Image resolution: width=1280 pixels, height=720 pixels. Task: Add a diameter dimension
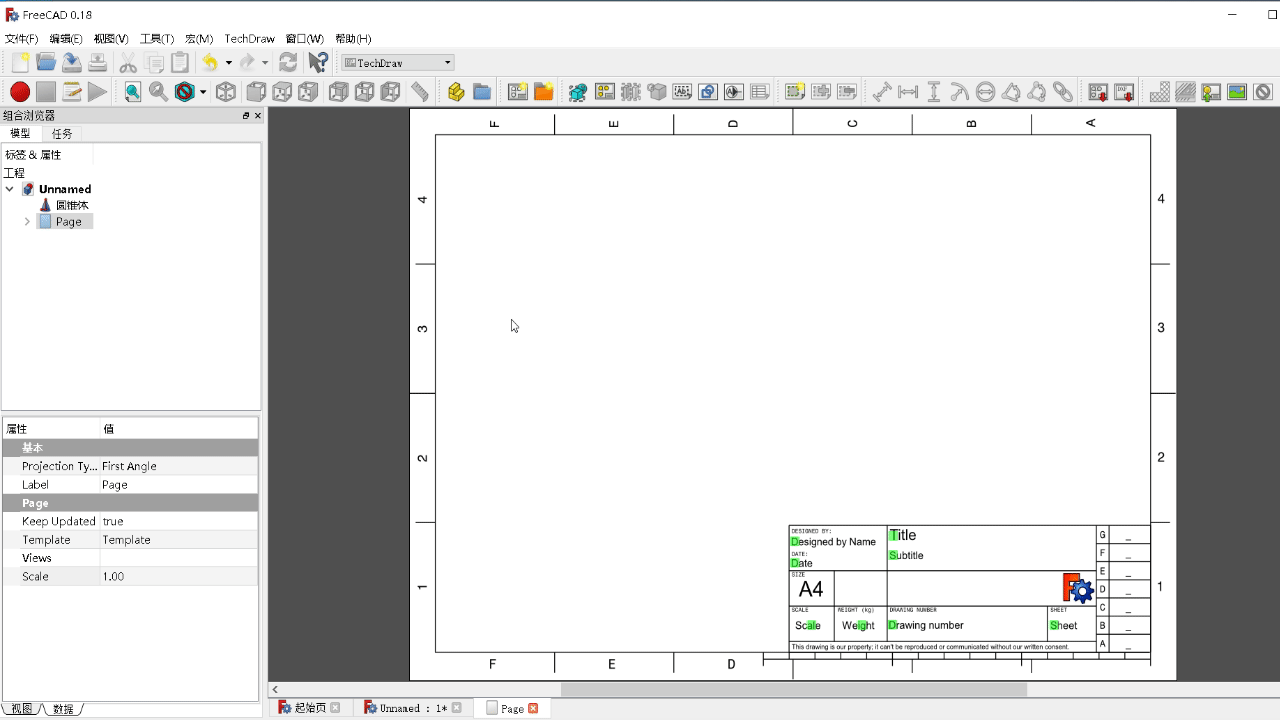[x=986, y=92]
